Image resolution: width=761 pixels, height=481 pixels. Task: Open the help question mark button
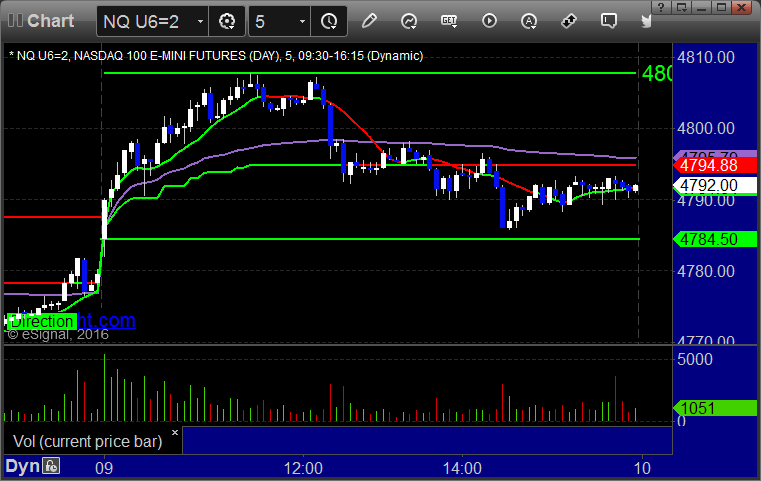pyautogui.click(x=661, y=7)
